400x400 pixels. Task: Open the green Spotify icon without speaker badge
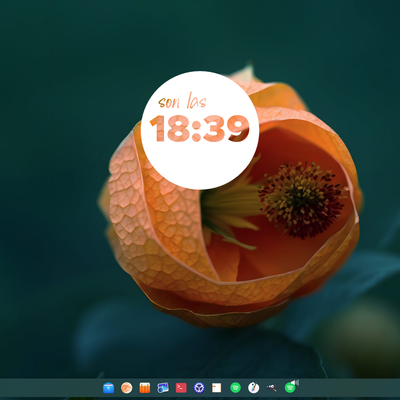point(235,388)
